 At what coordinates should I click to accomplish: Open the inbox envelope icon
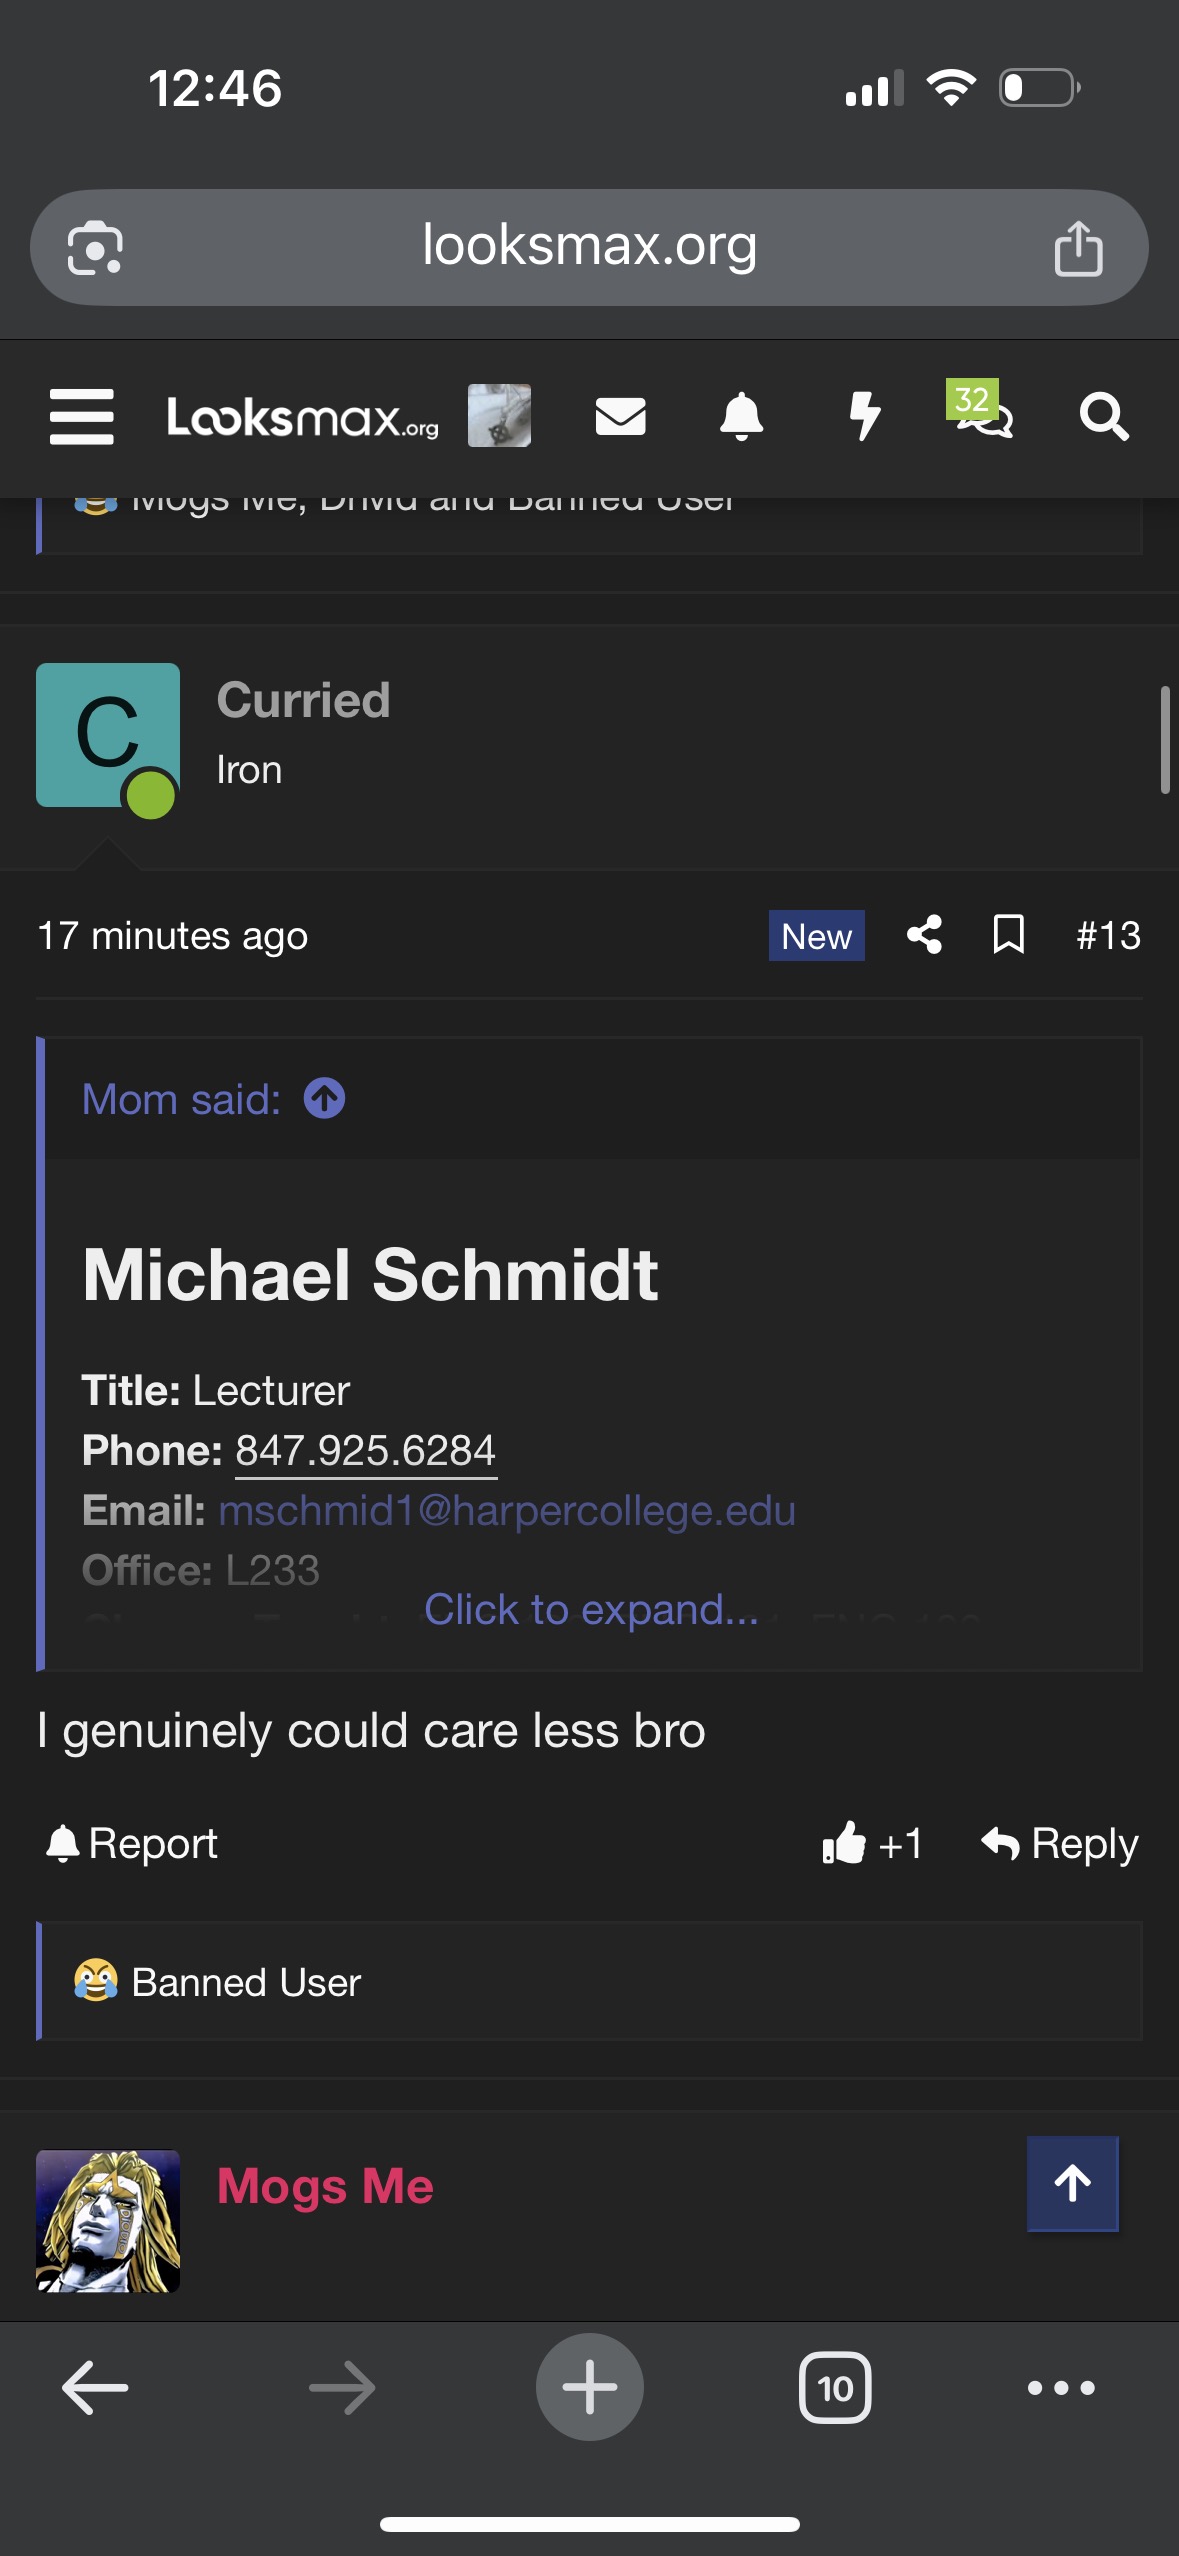pyautogui.click(x=620, y=416)
